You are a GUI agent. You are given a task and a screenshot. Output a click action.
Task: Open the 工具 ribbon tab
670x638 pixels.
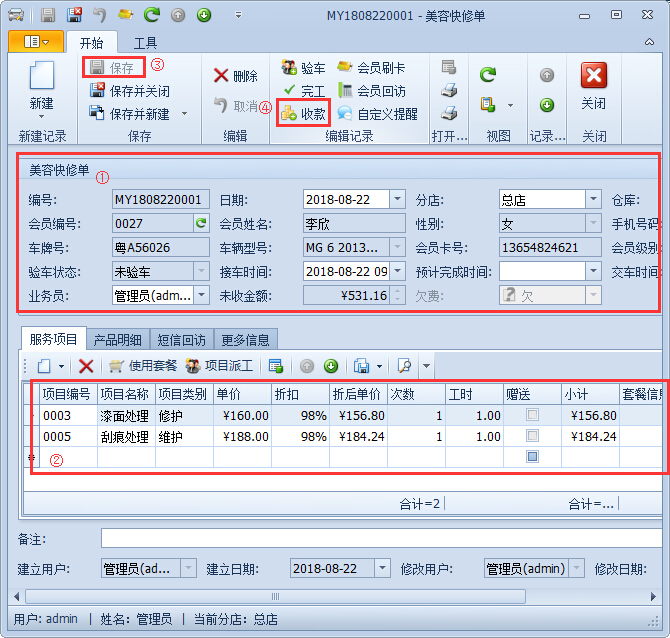coord(146,43)
